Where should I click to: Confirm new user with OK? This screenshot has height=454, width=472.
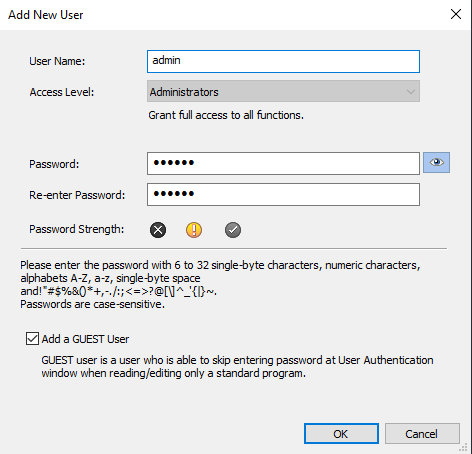tap(341, 434)
